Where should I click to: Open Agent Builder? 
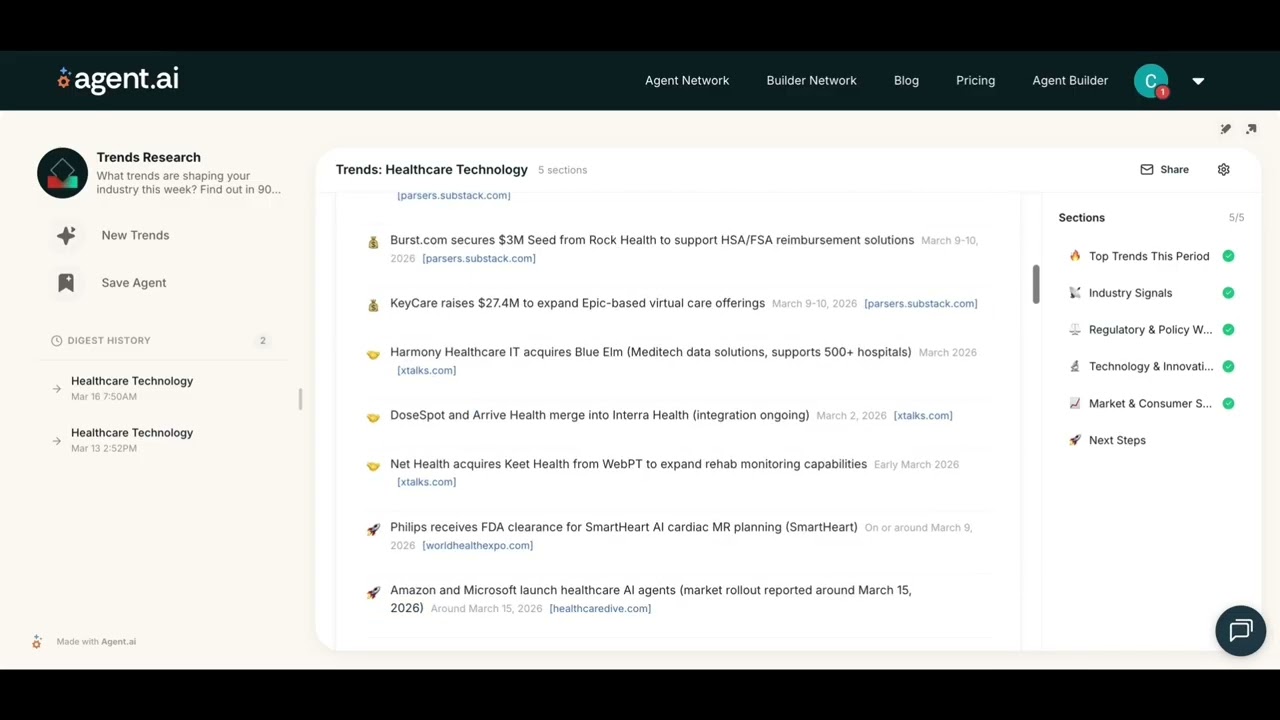pyautogui.click(x=1070, y=80)
